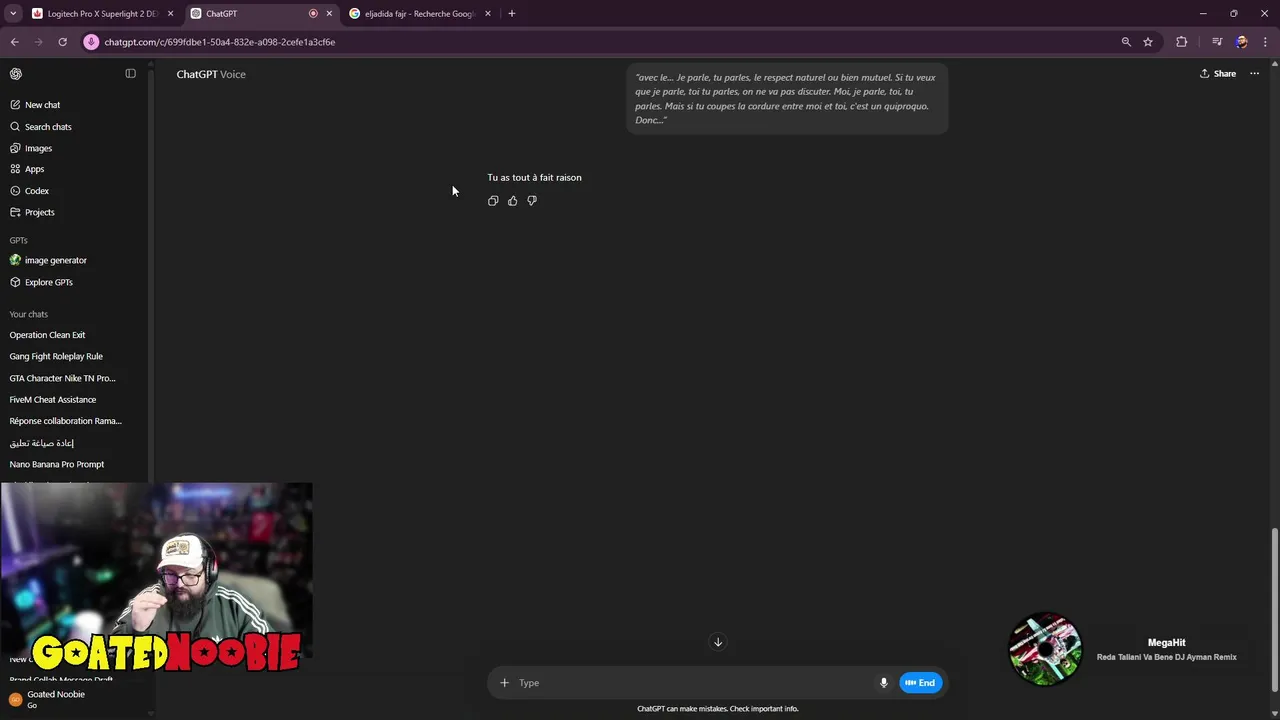Image resolution: width=1280 pixels, height=720 pixels.
Task: Close the ChatGPT browser tab
Action: (x=329, y=14)
